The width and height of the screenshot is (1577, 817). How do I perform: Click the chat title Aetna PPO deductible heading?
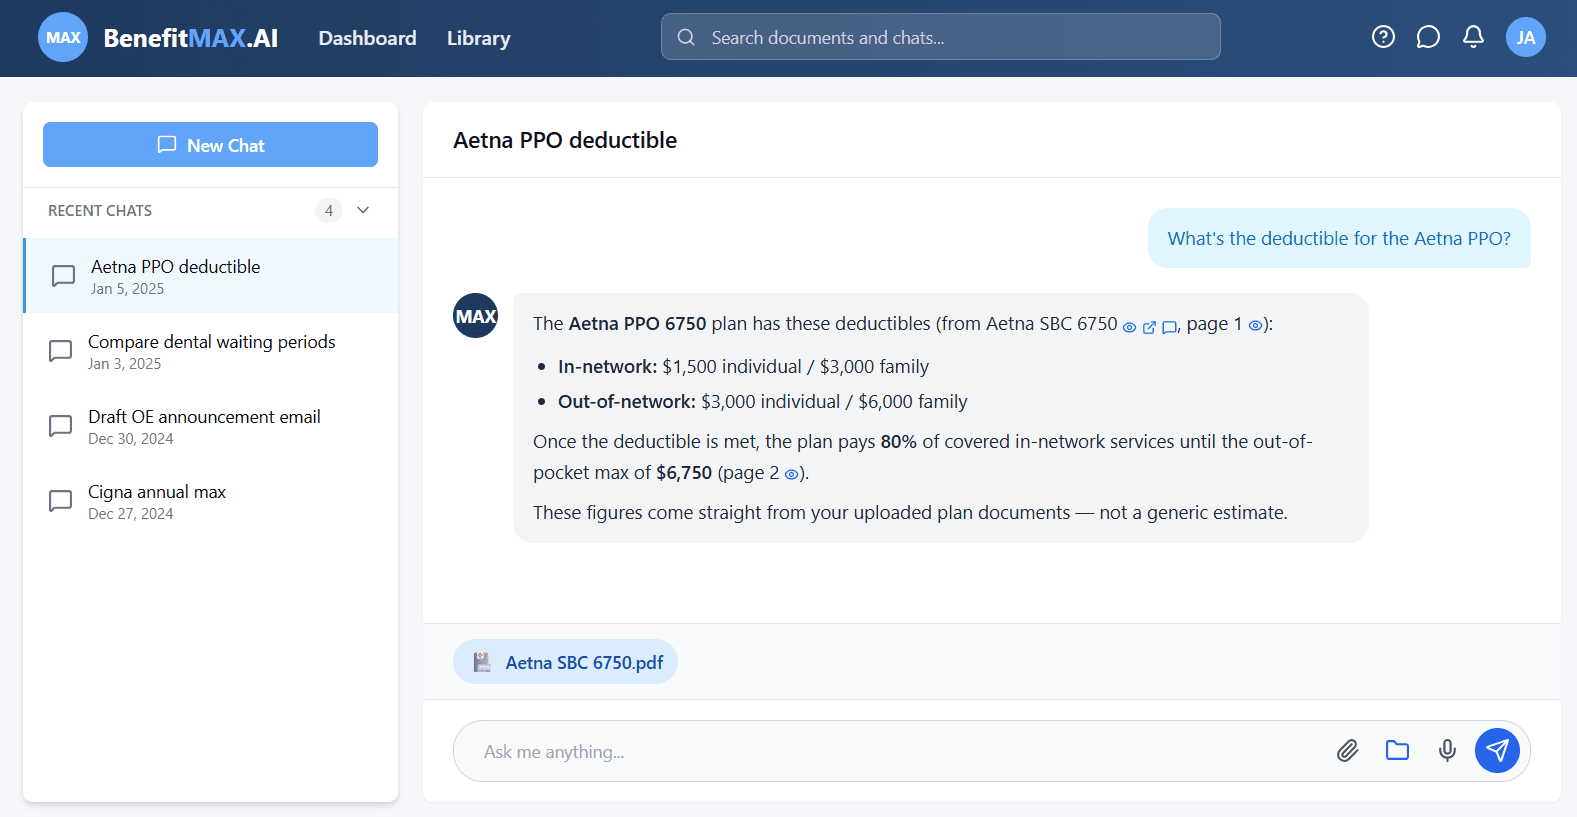point(565,140)
